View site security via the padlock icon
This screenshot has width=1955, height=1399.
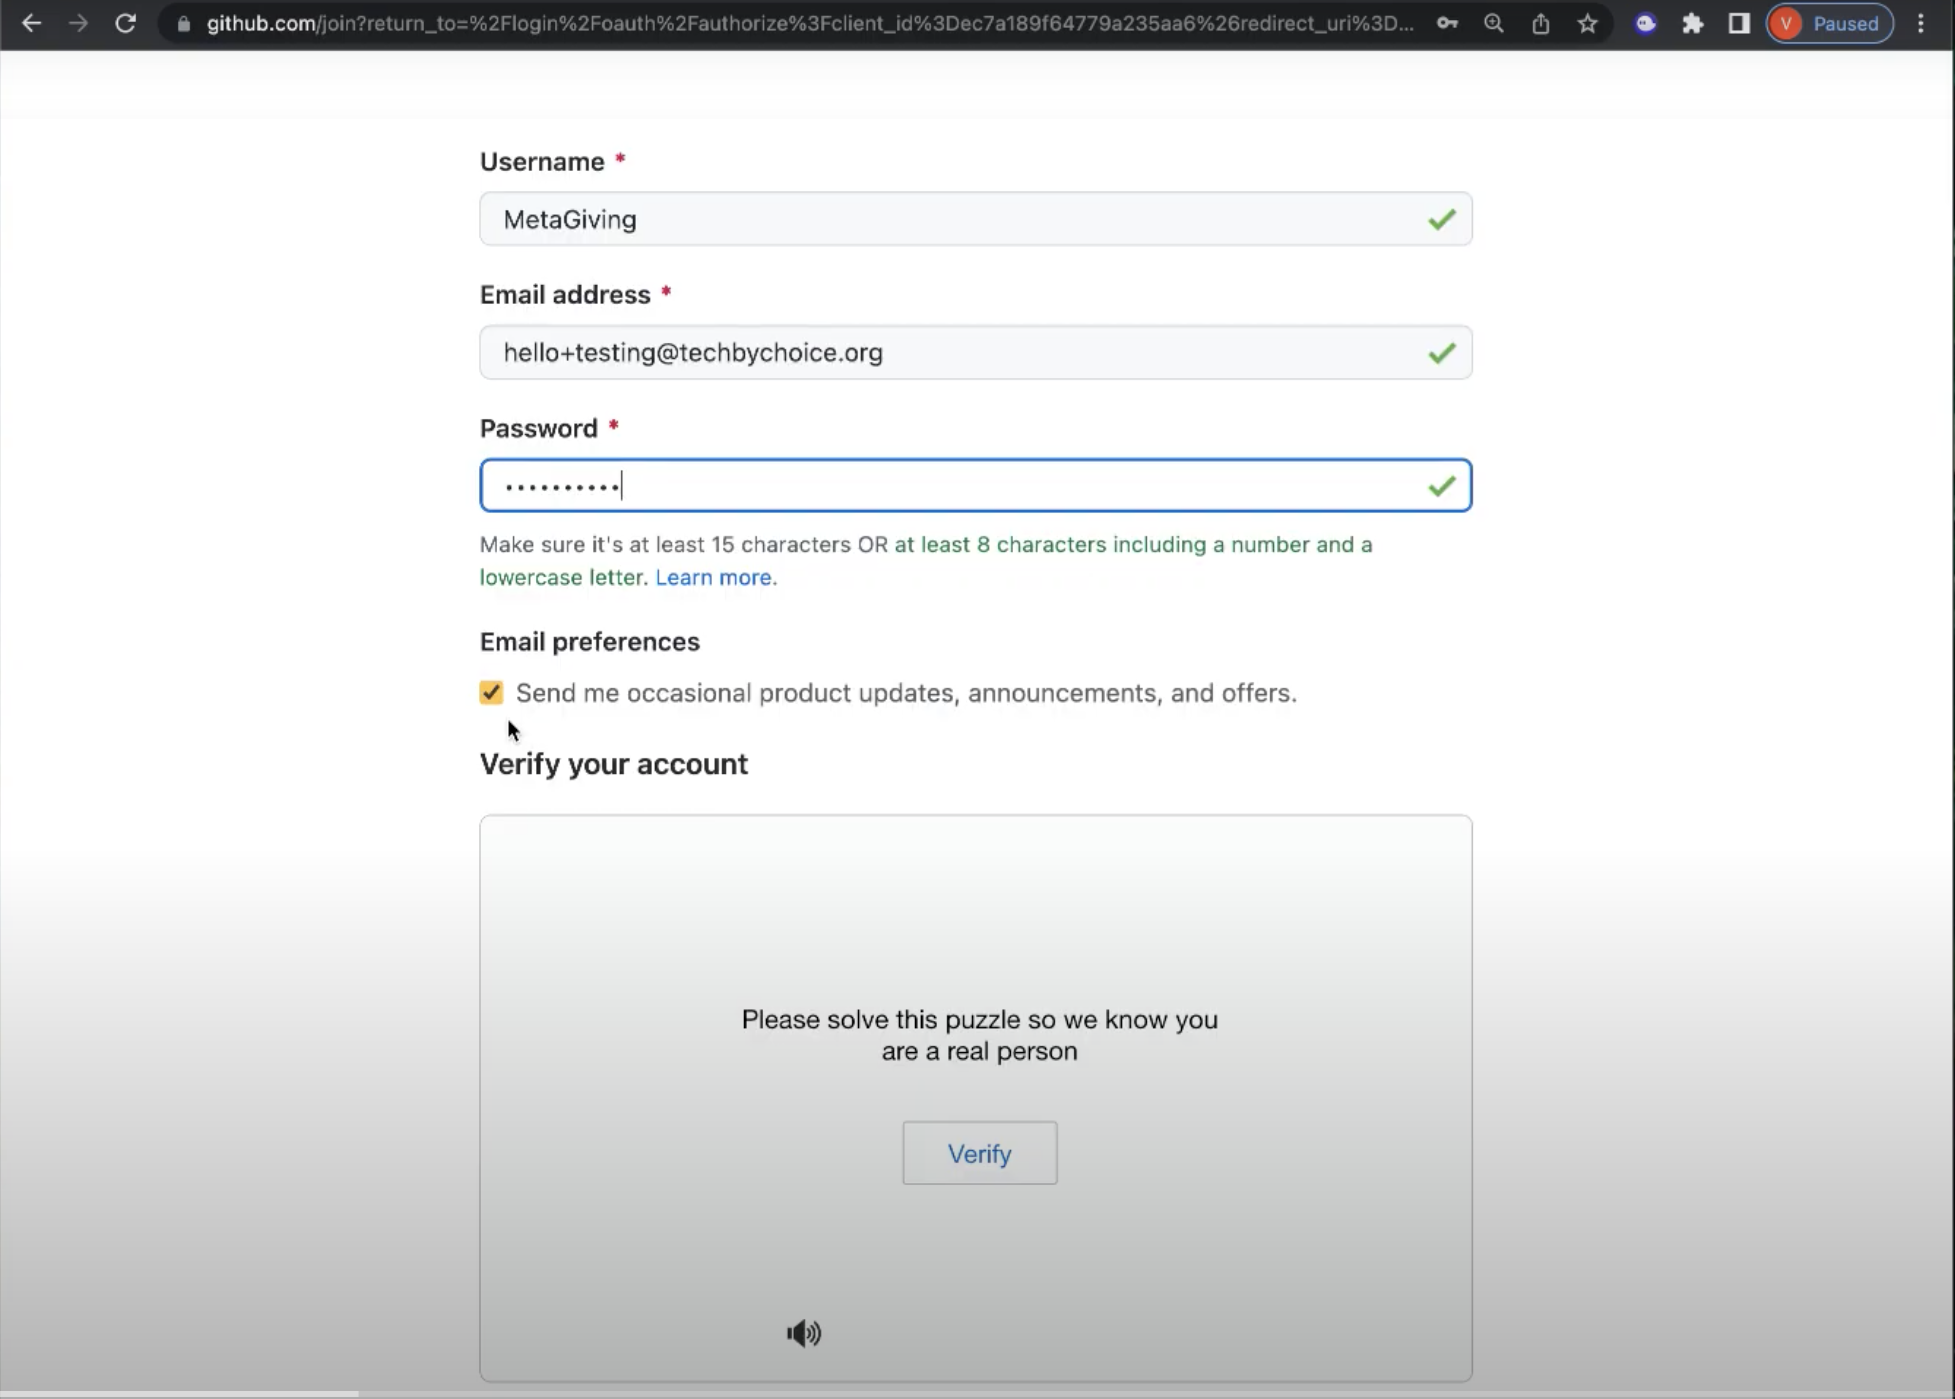point(183,23)
